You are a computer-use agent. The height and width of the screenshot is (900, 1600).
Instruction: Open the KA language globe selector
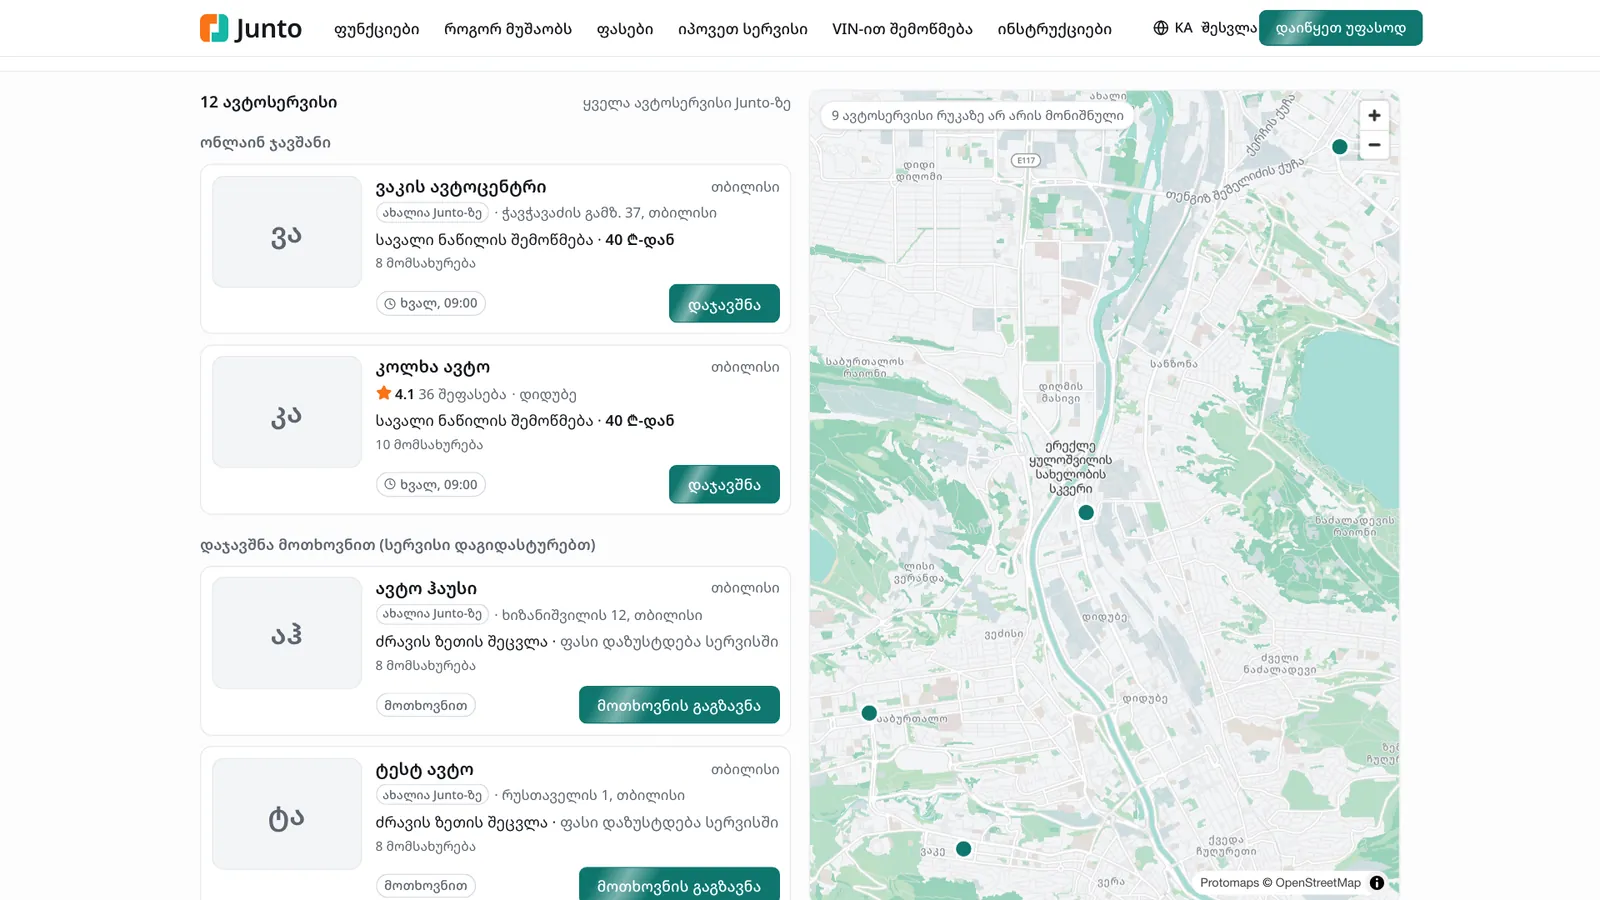(1173, 28)
